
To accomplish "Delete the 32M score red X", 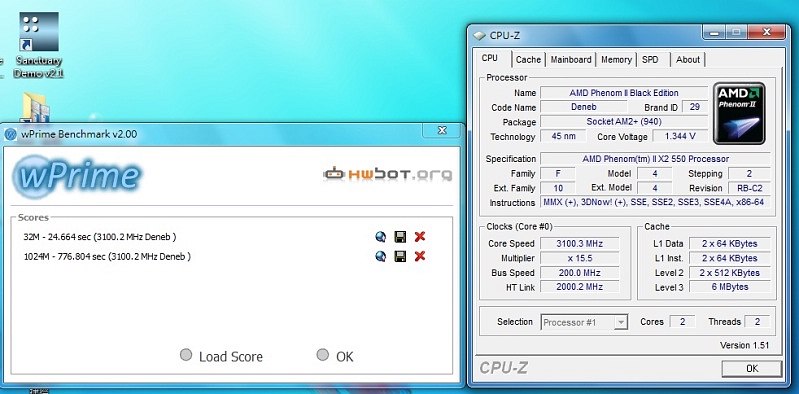I will coord(420,237).
